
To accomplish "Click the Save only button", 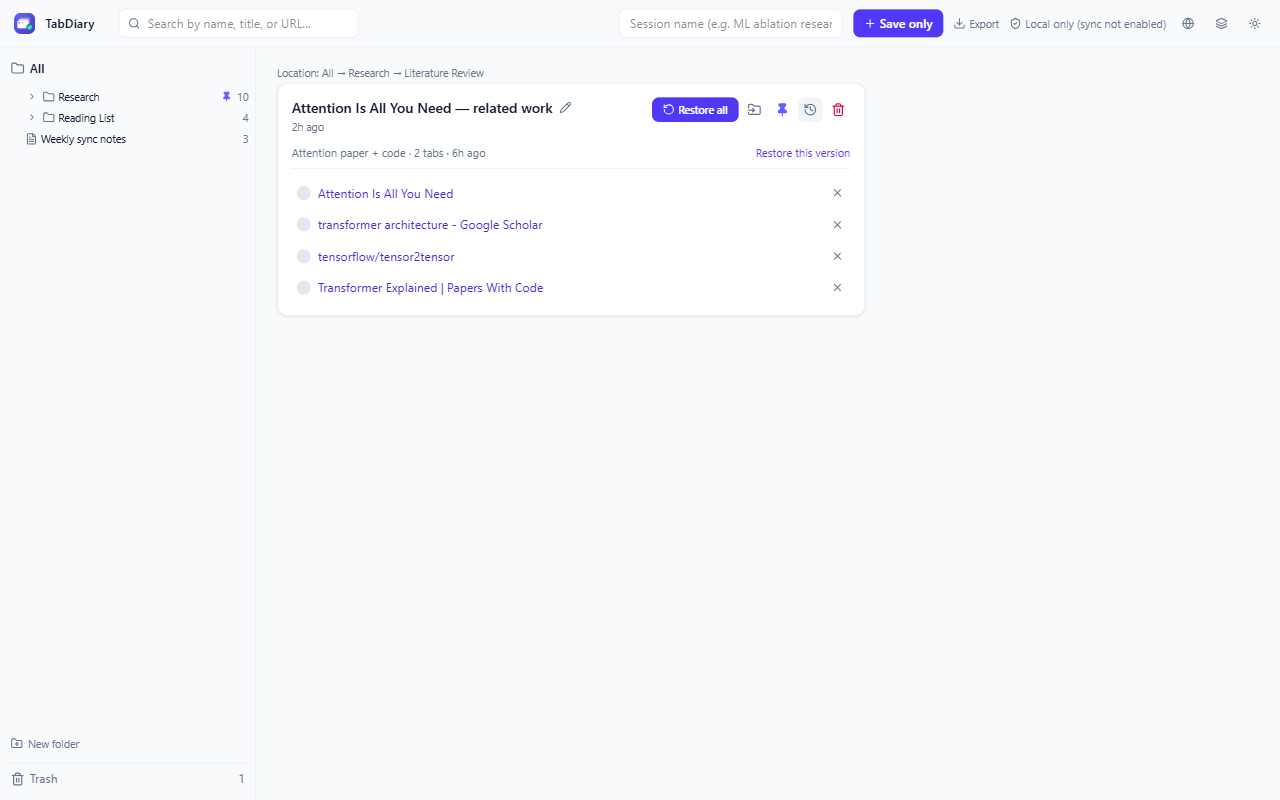I will [898, 23].
